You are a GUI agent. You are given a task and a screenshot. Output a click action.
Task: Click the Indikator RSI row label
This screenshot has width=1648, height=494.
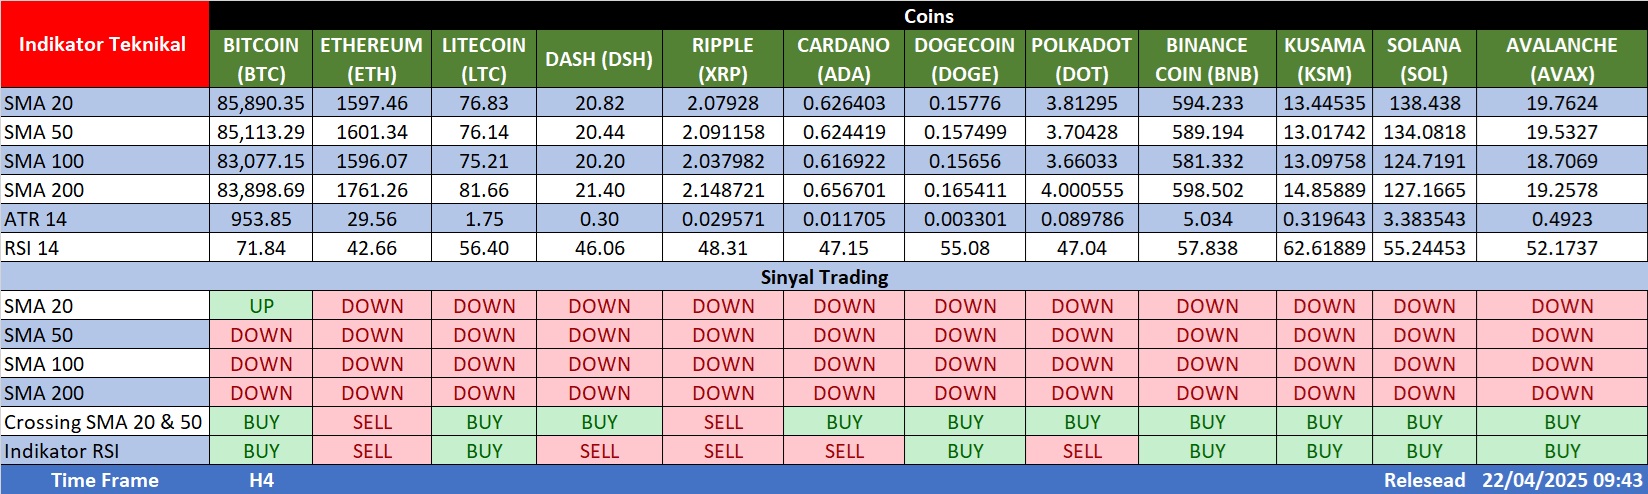[60, 451]
